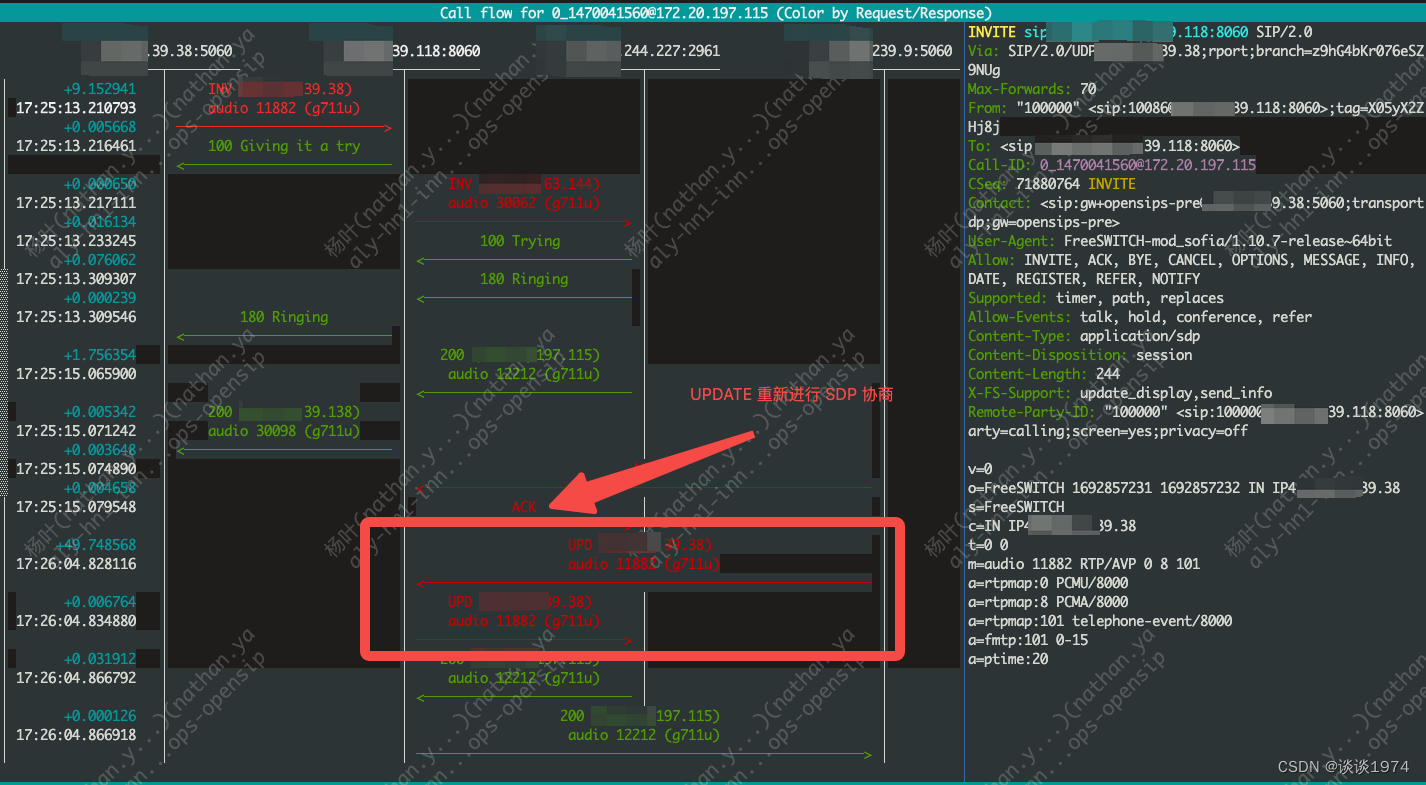Click the 'Allow-Events: talk, hold, conference, refer' line
Viewport: 1426px width, 785px height.
[x=1140, y=317]
